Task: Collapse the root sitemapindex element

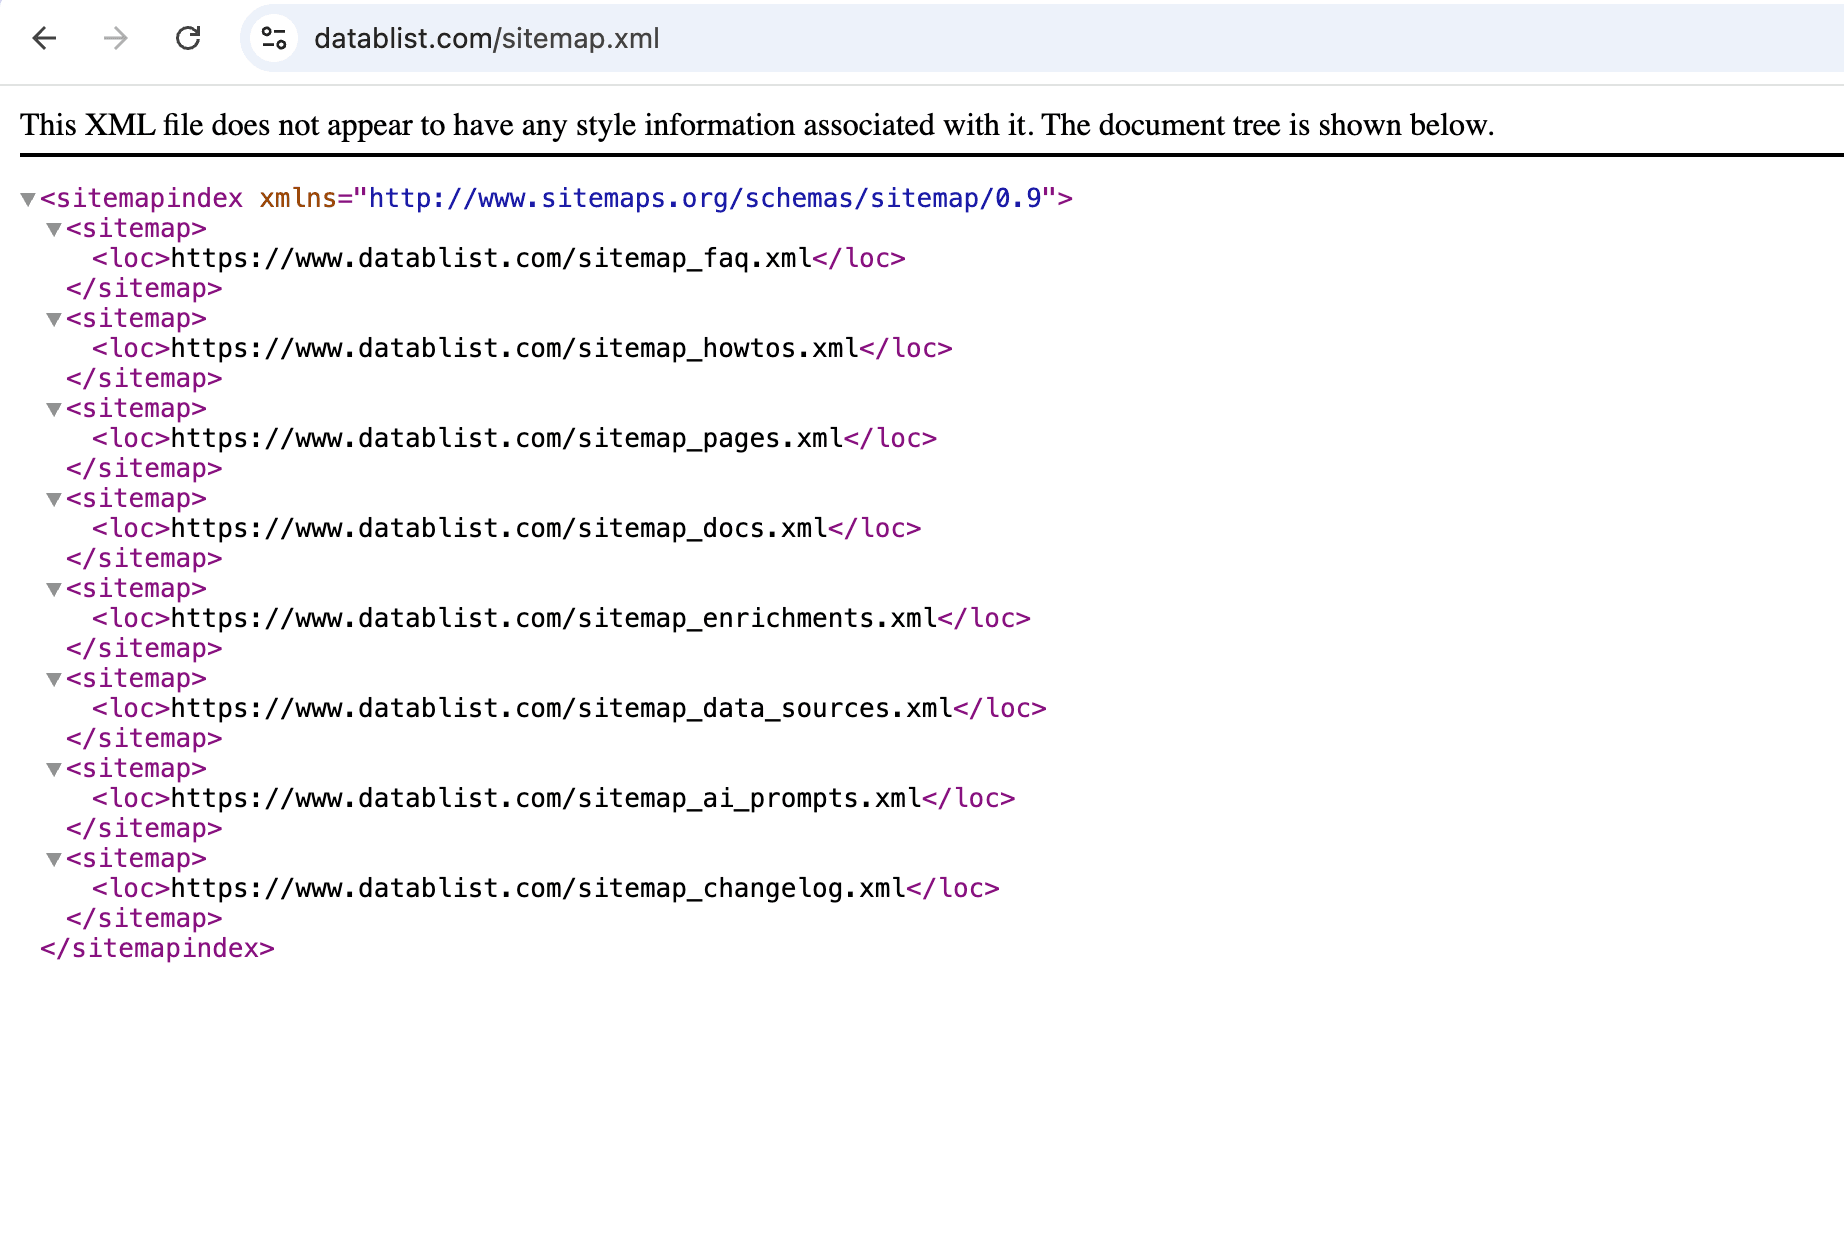Action: point(27,198)
